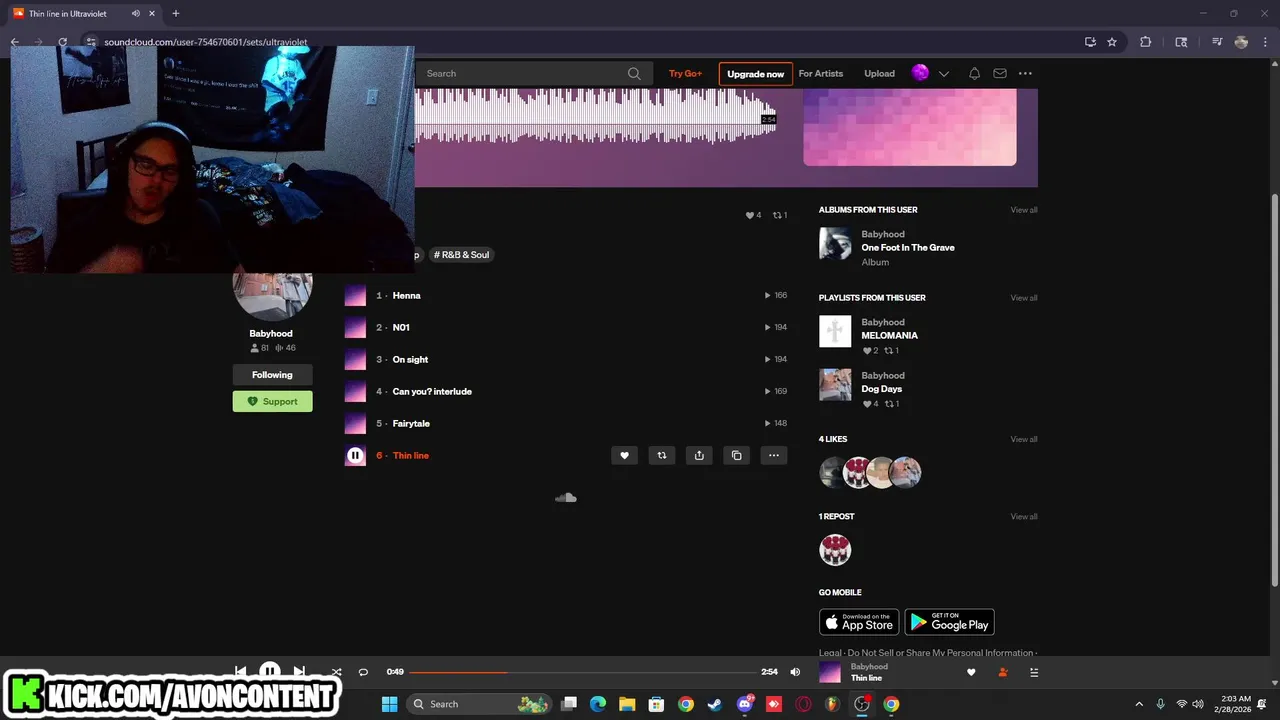This screenshot has height=720, width=1280.
Task: Toggle repeat in the bottom player
Action: (363, 672)
